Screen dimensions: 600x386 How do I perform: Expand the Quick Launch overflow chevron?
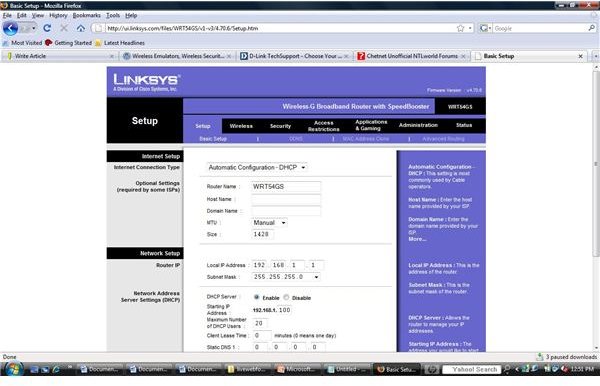(x=70, y=367)
